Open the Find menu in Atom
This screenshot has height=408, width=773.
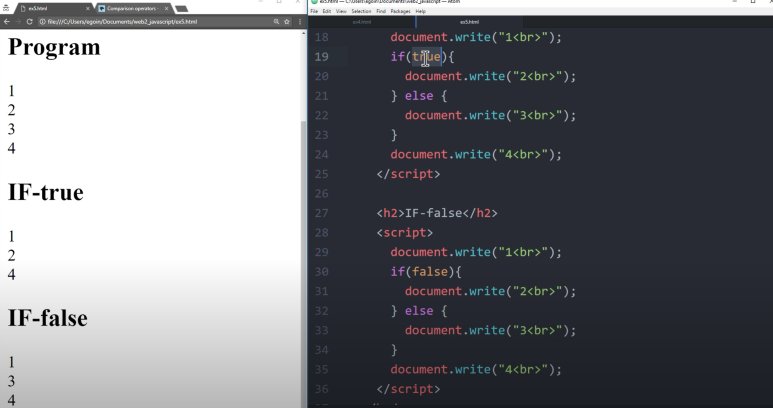381,11
